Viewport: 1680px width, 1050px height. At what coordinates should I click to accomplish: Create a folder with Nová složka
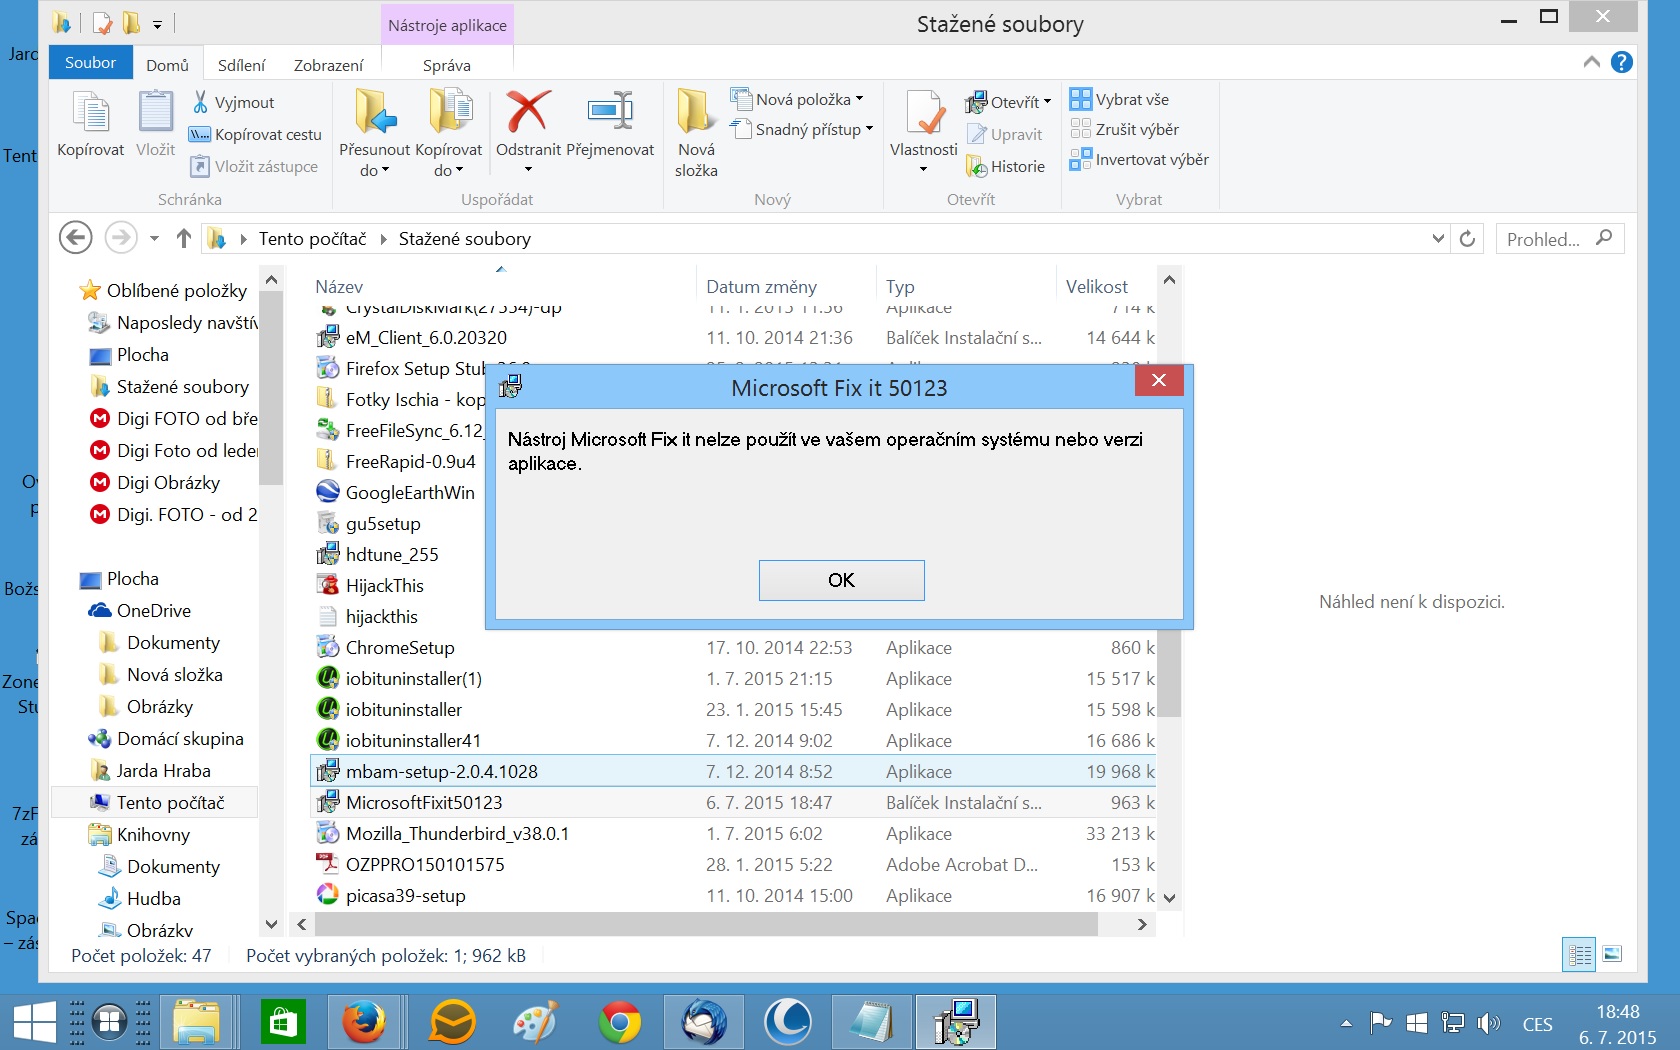(x=696, y=133)
